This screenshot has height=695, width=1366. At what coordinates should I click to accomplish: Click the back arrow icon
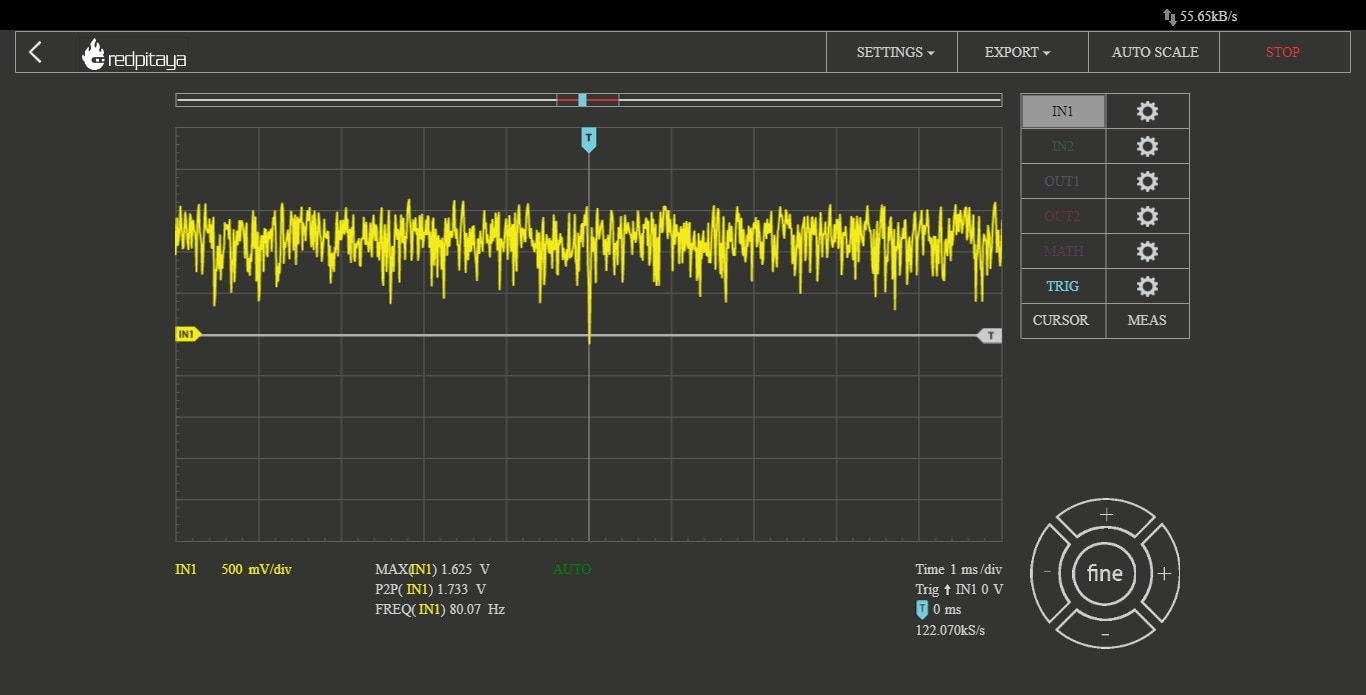point(36,52)
